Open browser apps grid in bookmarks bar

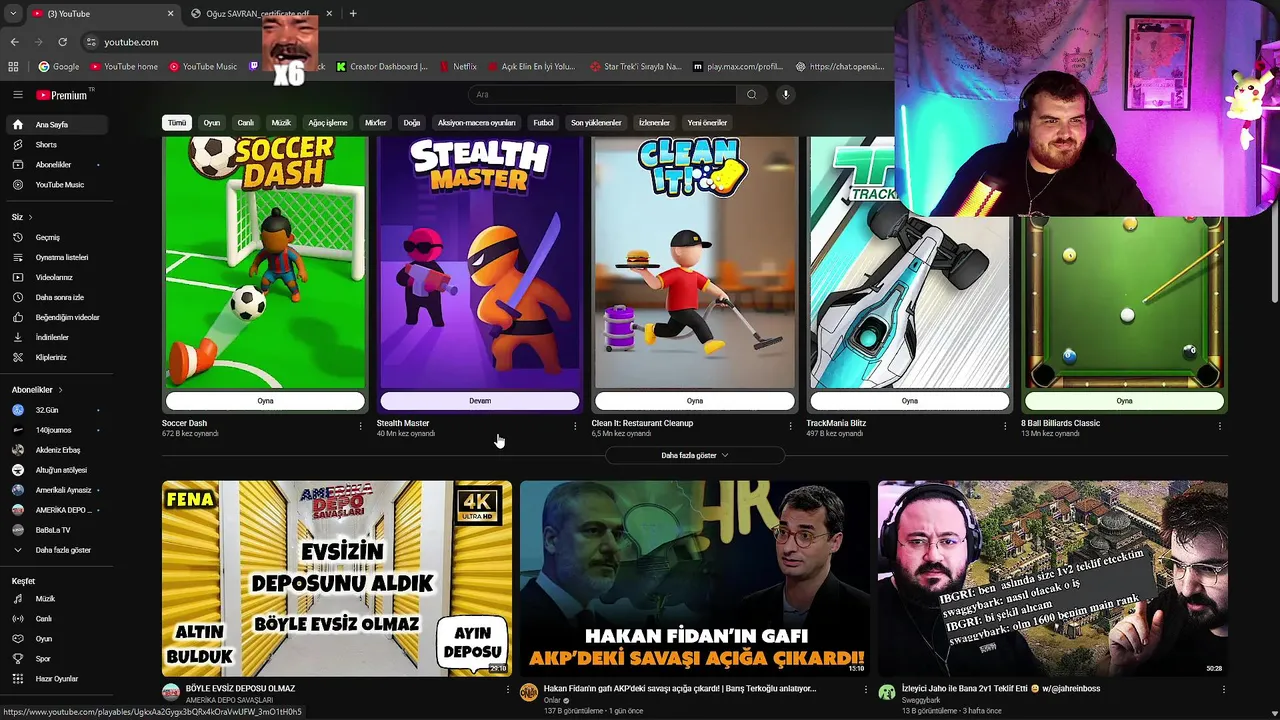[x=13, y=67]
